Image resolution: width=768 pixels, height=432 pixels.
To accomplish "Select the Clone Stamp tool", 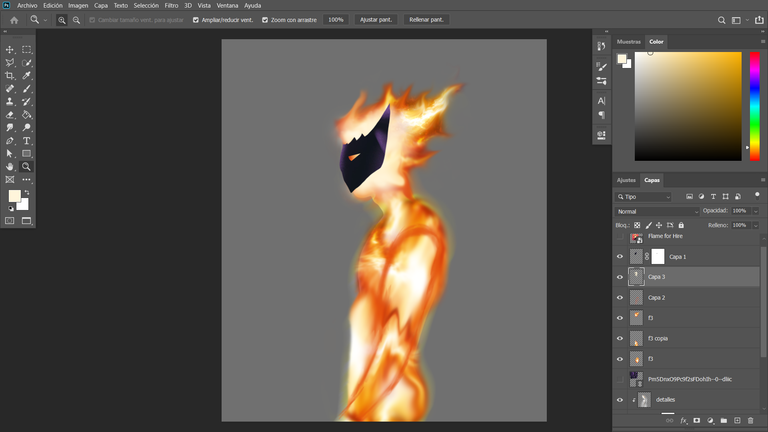I will click(10, 101).
